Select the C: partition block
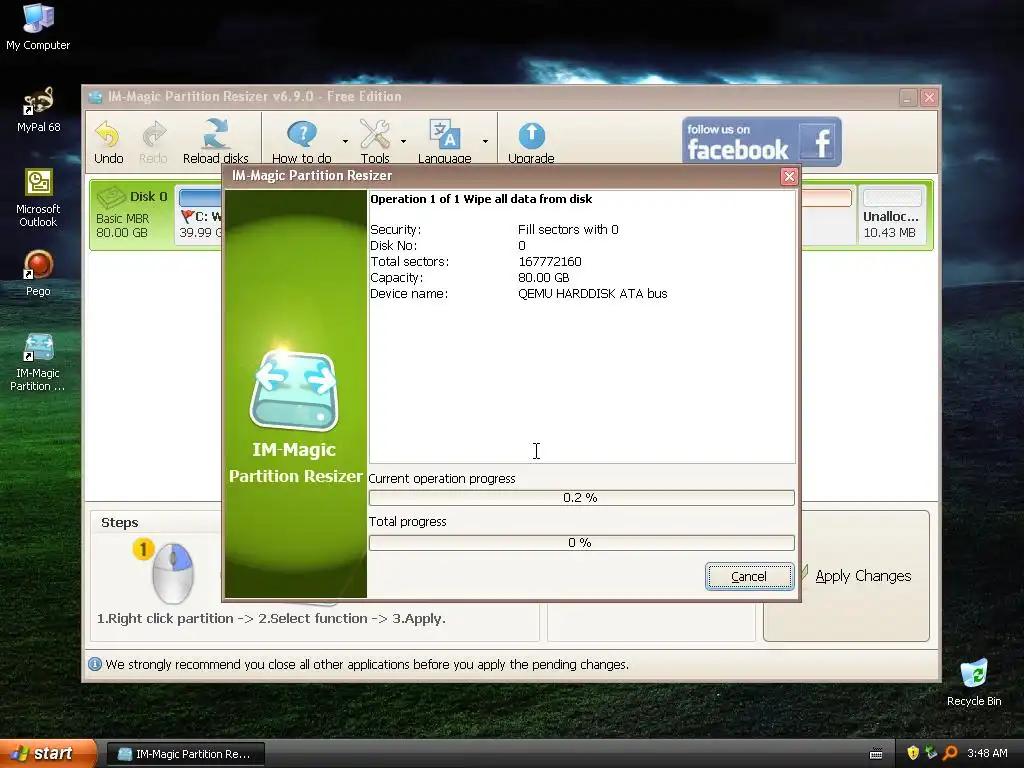 200,216
